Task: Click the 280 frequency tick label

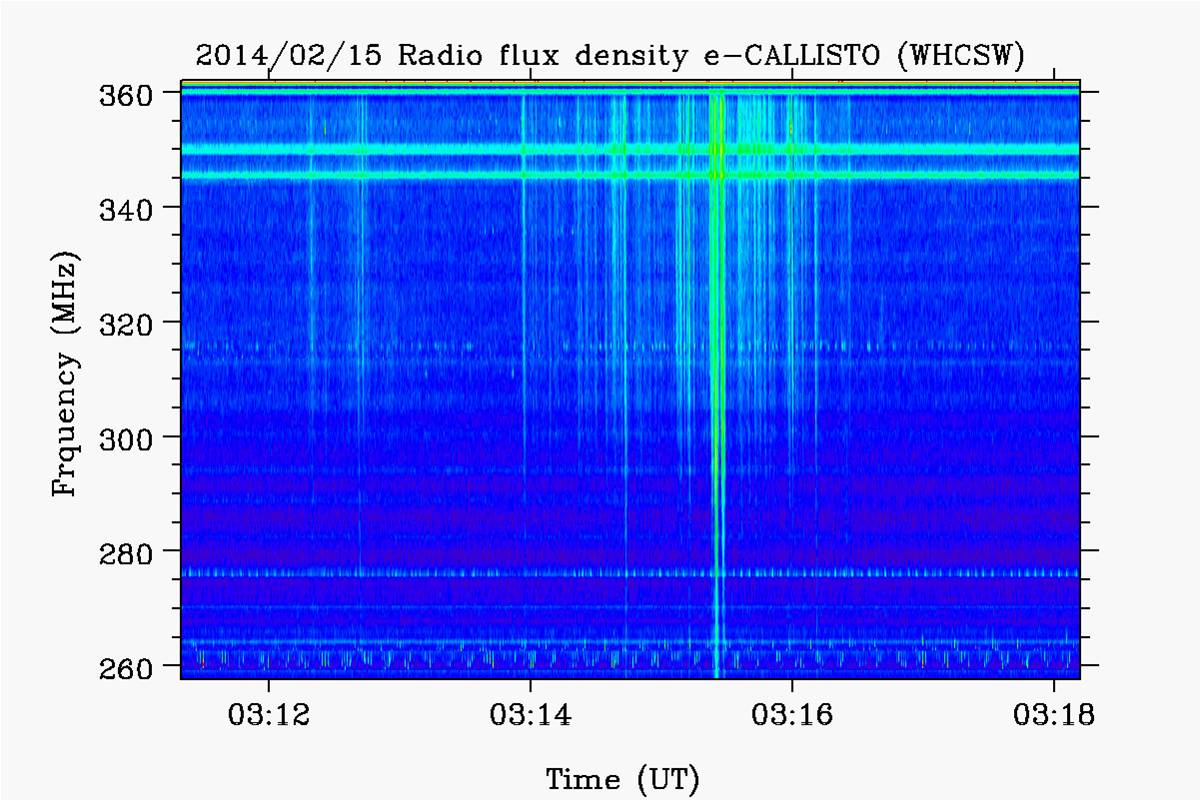Action: click(x=125, y=552)
